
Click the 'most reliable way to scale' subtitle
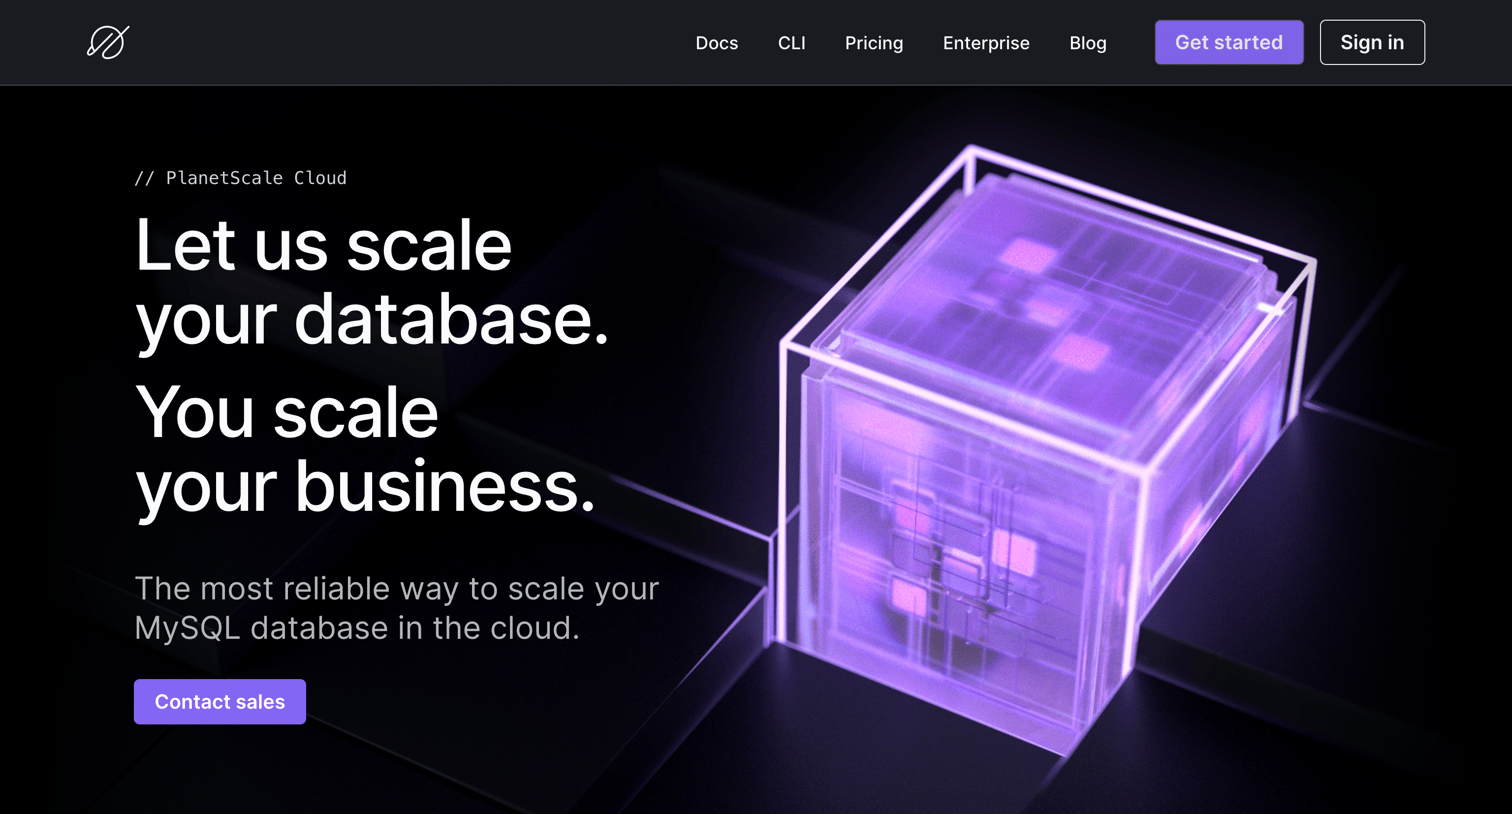(x=397, y=608)
